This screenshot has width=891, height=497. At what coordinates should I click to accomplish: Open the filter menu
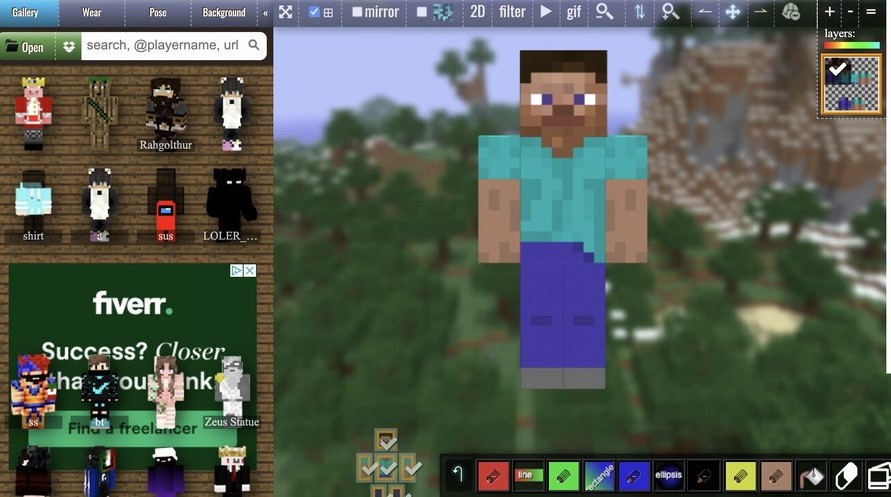point(512,12)
